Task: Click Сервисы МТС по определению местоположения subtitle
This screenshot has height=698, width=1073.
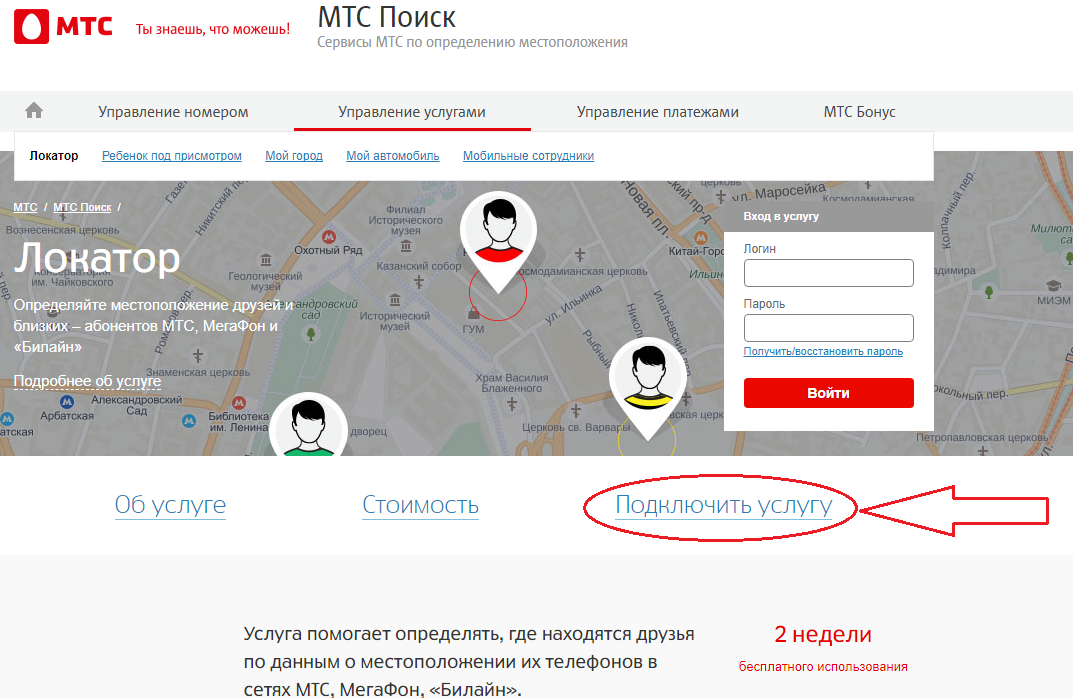Action: tap(472, 42)
